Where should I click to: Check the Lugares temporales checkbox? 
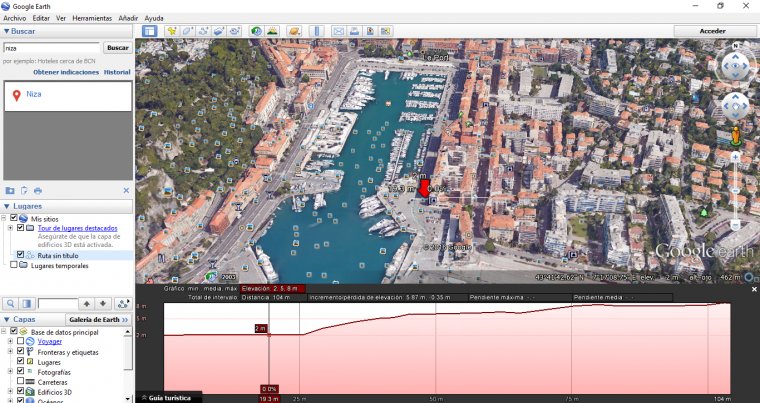tap(14, 265)
